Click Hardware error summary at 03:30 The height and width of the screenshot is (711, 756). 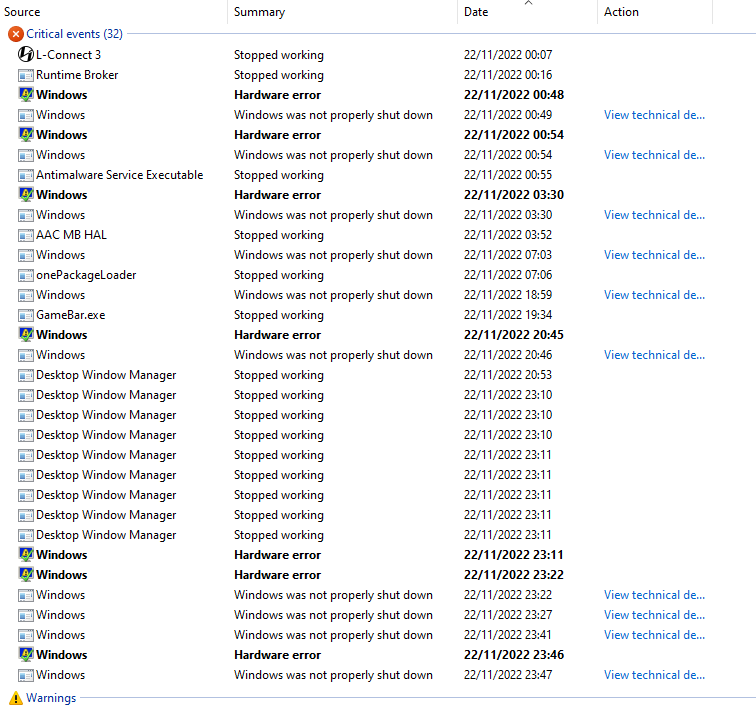[277, 195]
